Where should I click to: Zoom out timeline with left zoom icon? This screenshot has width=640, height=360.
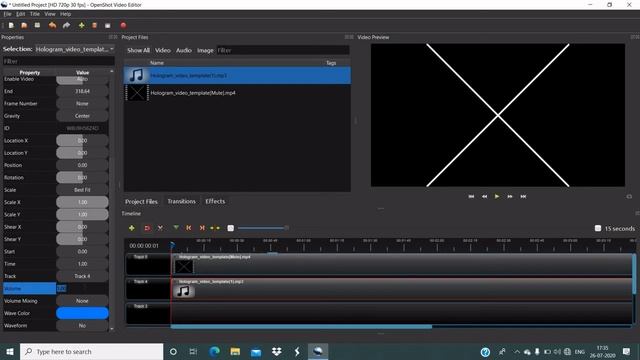231,228
